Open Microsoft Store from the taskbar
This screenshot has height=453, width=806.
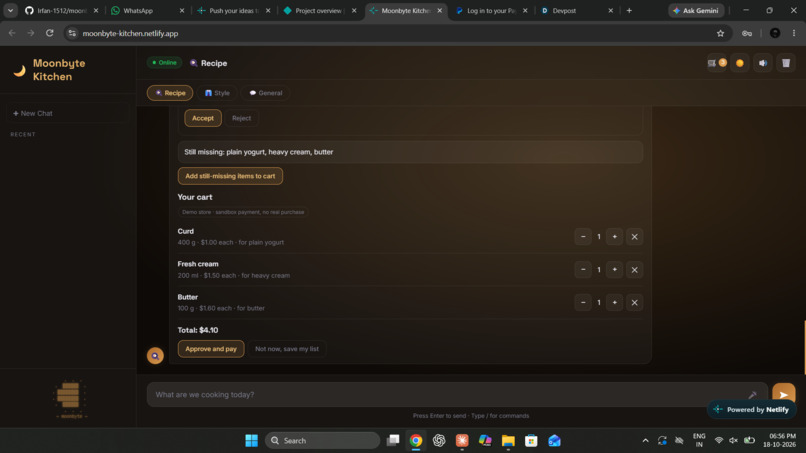tap(532, 441)
